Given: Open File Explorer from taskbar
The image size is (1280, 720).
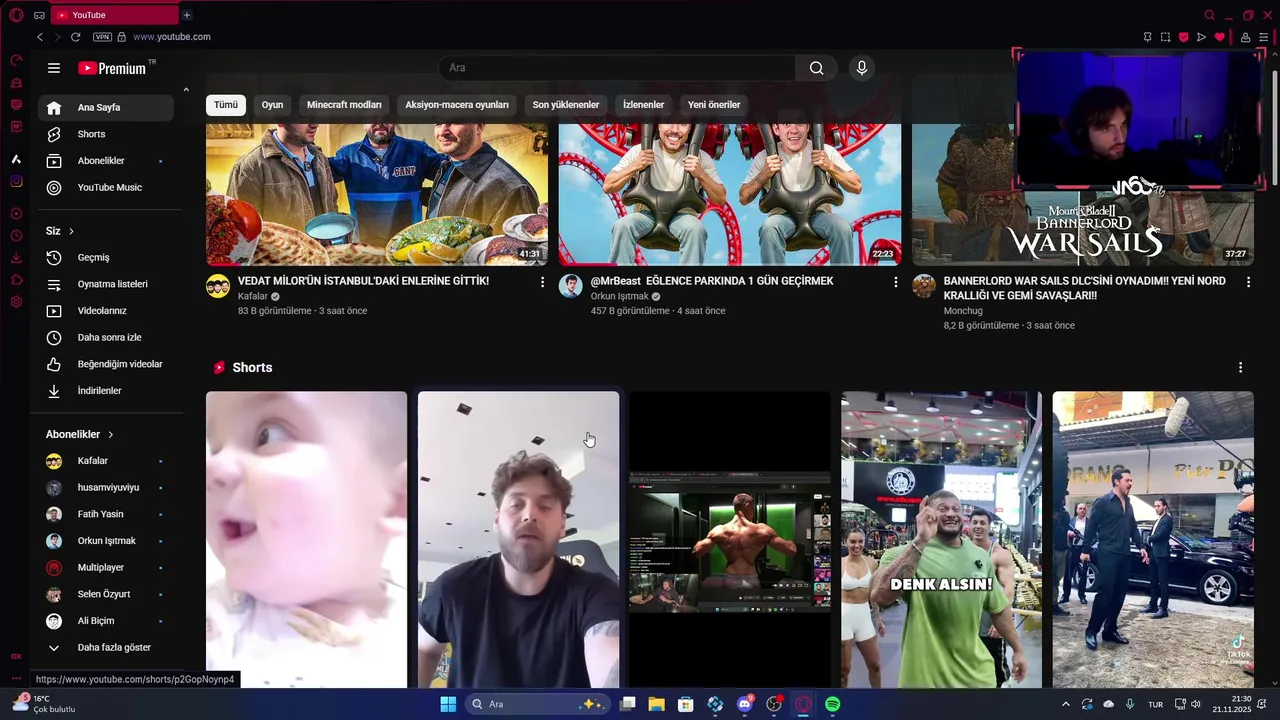Looking at the screenshot, I should (x=657, y=704).
